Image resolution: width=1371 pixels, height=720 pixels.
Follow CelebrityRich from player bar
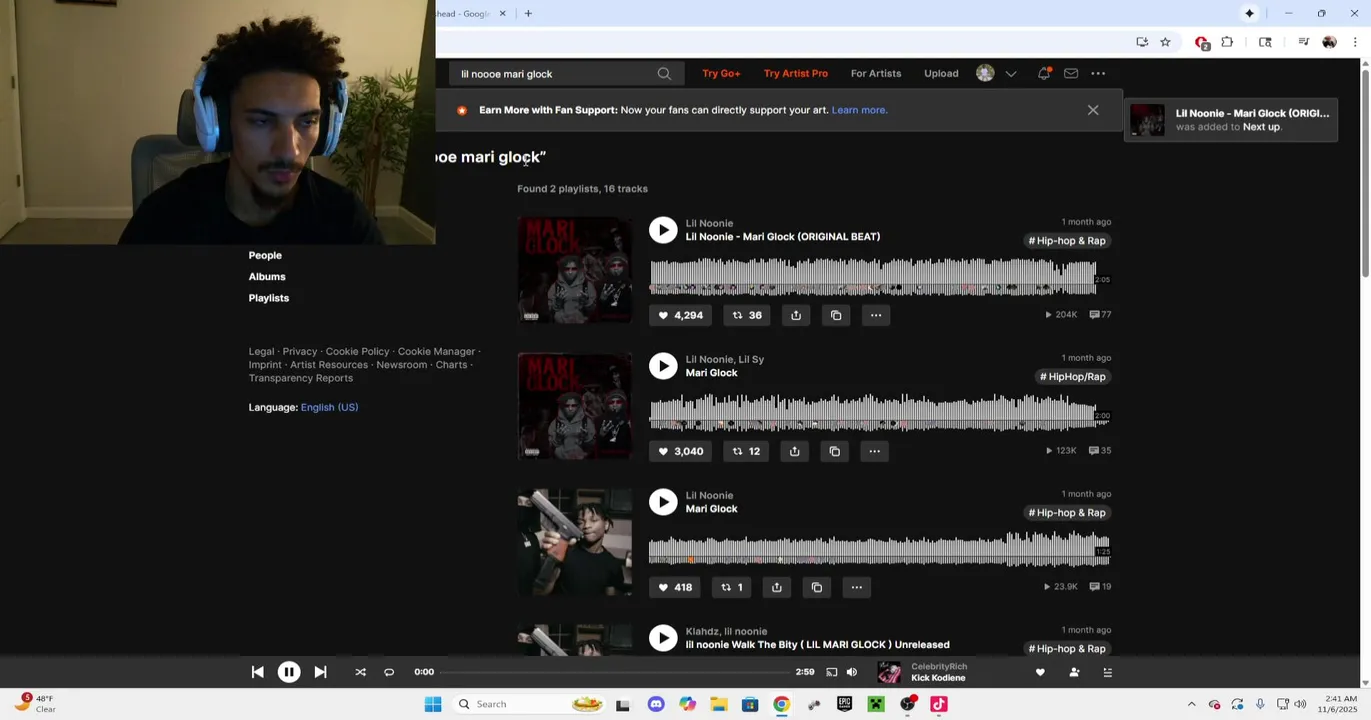(1074, 672)
